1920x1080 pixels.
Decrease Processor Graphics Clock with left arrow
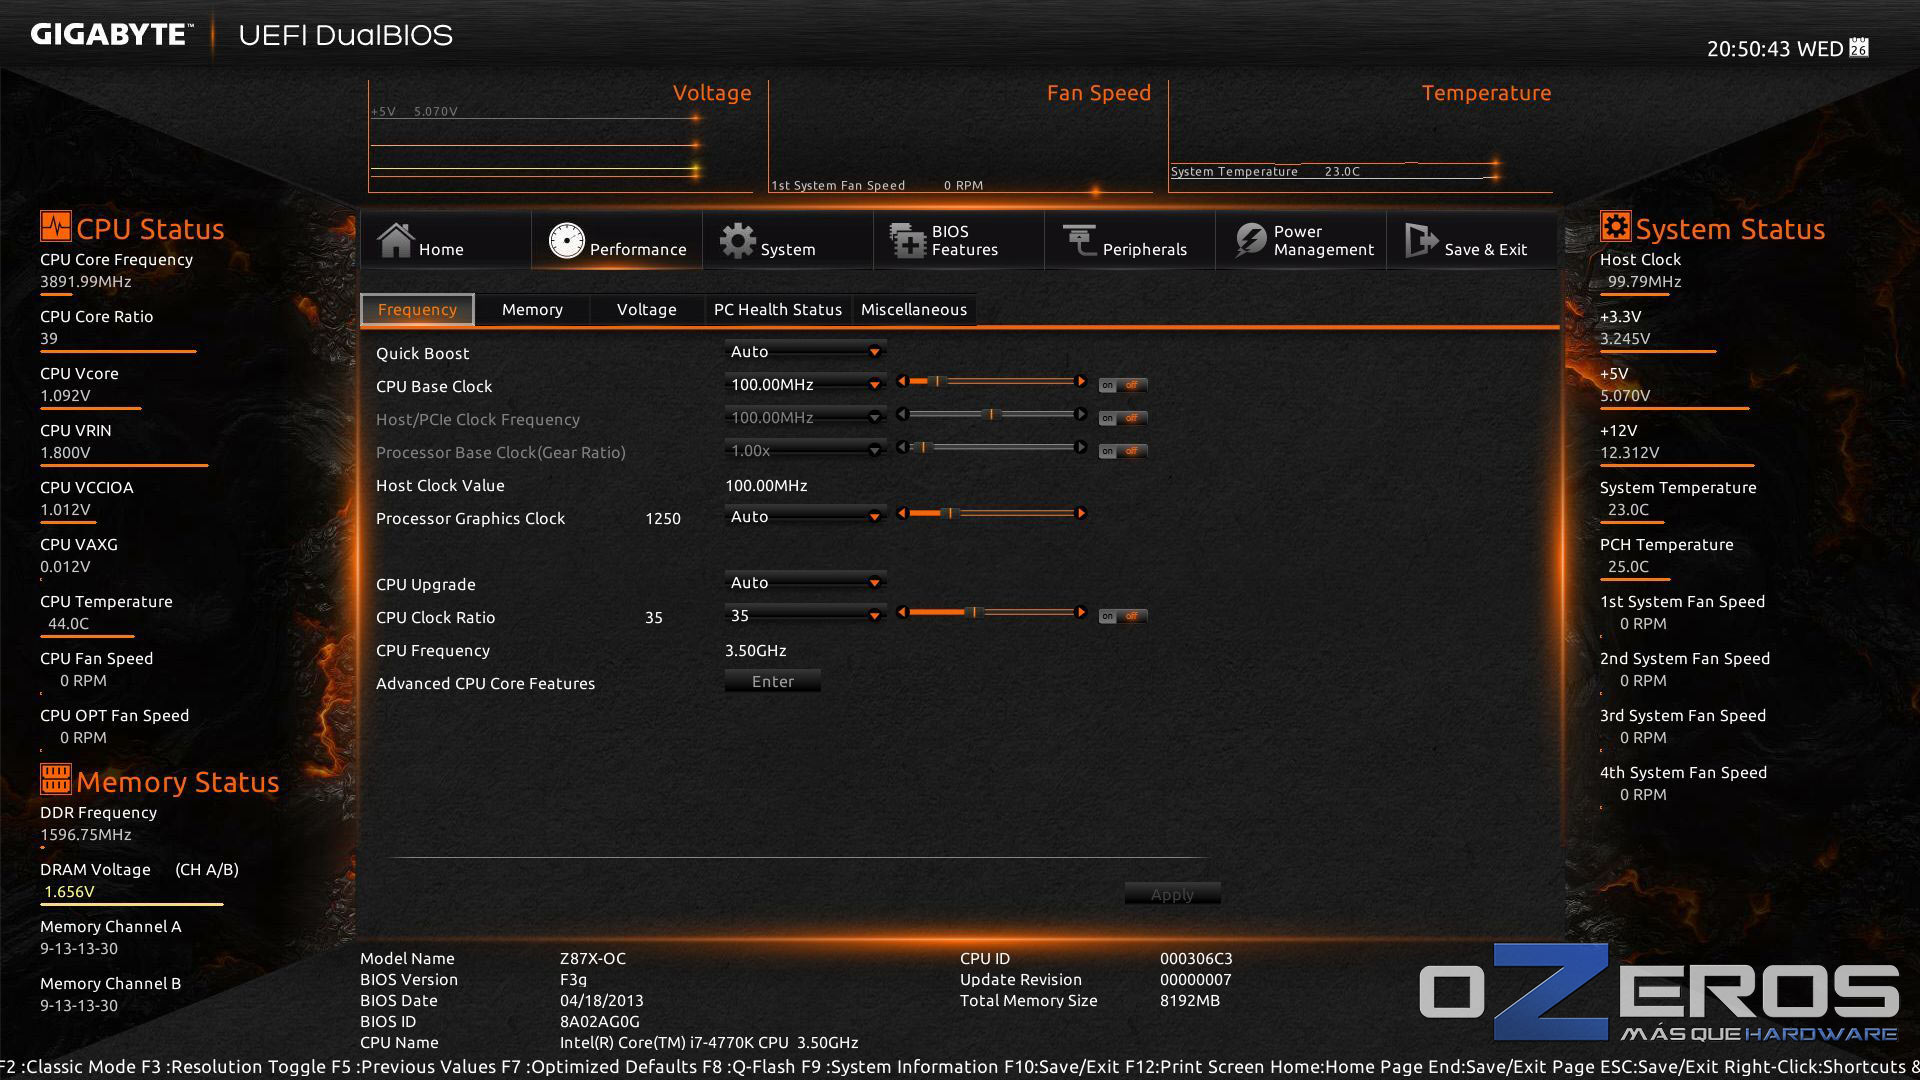902,513
